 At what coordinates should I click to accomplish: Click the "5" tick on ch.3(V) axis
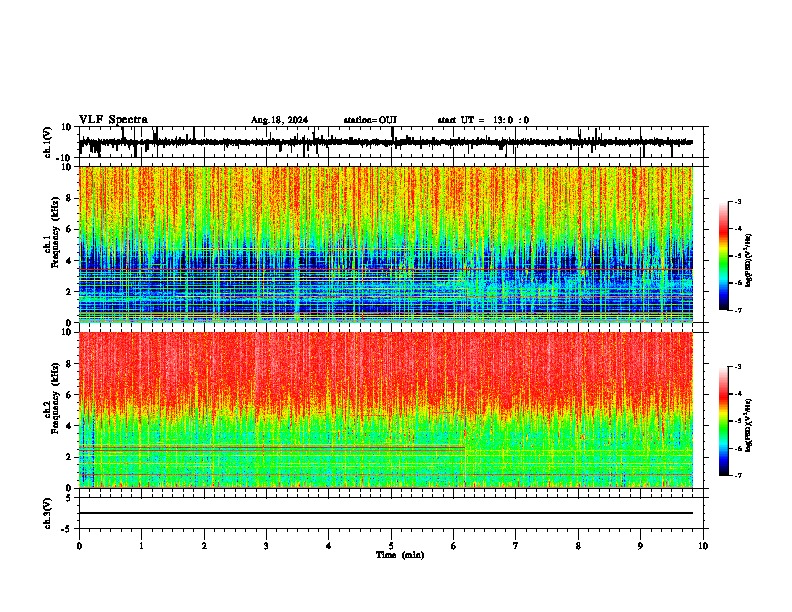pos(70,497)
